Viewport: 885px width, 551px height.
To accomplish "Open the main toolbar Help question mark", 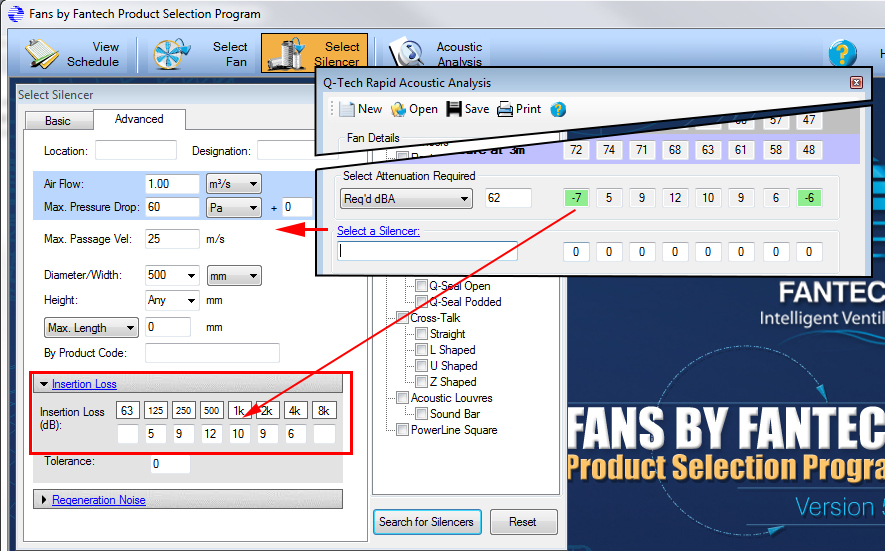I will tap(842, 54).
